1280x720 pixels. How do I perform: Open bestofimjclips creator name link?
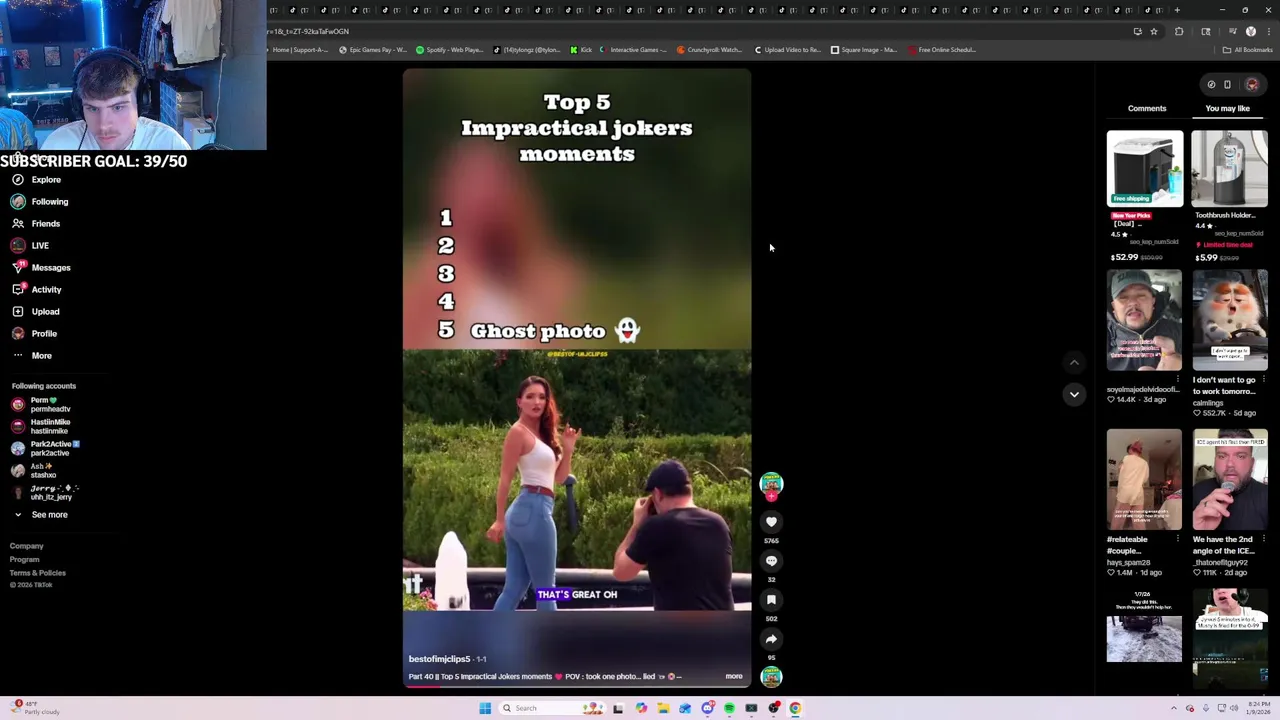pyautogui.click(x=439, y=659)
